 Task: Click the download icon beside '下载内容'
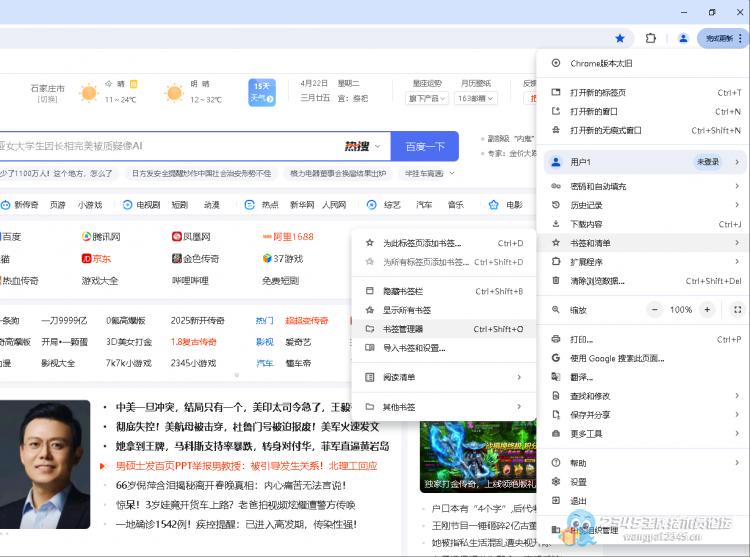point(556,223)
